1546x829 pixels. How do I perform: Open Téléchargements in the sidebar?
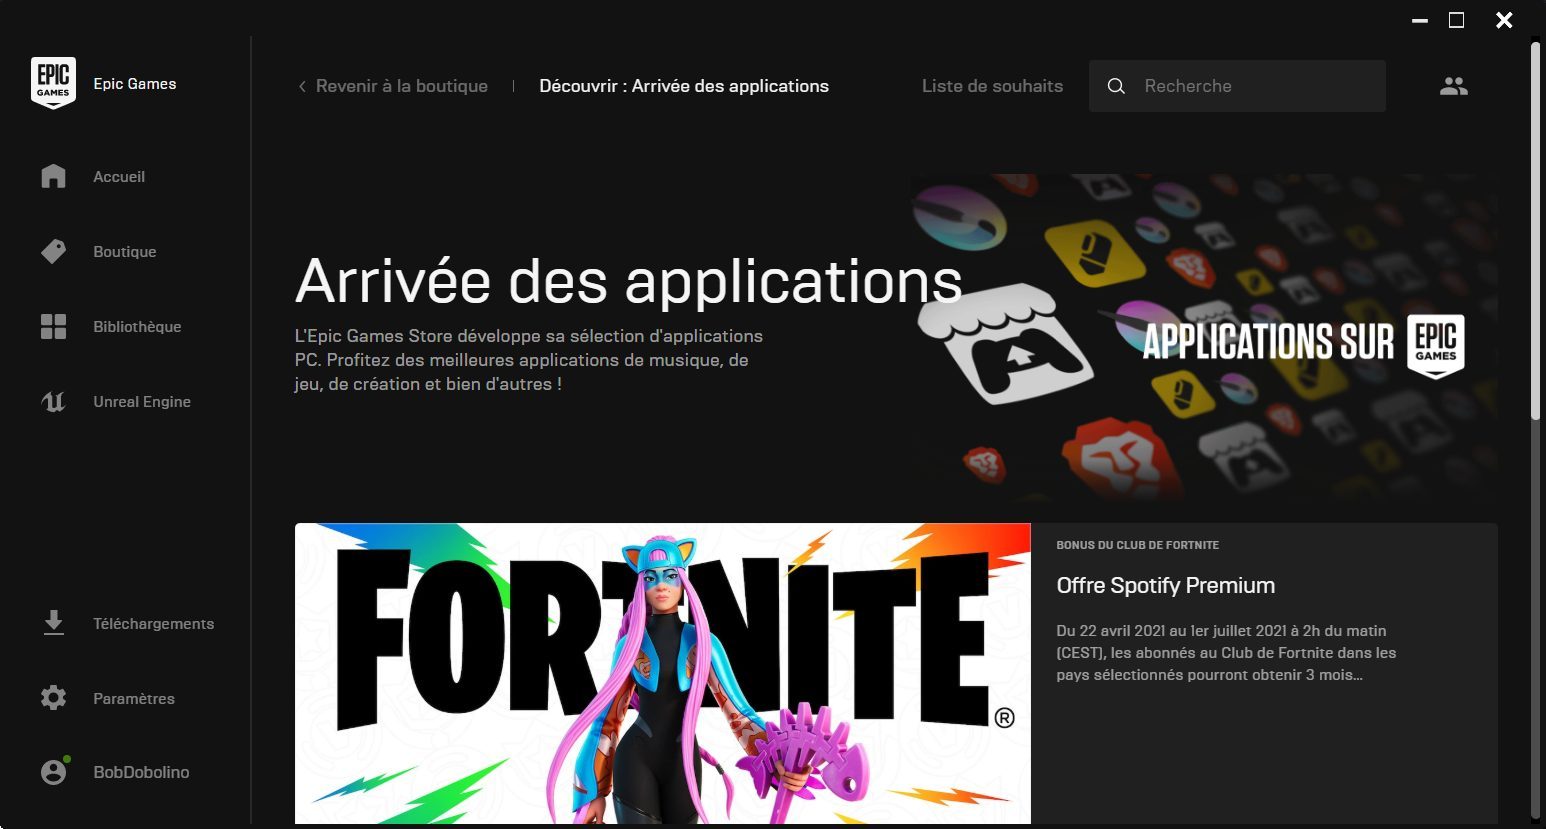(153, 623)
